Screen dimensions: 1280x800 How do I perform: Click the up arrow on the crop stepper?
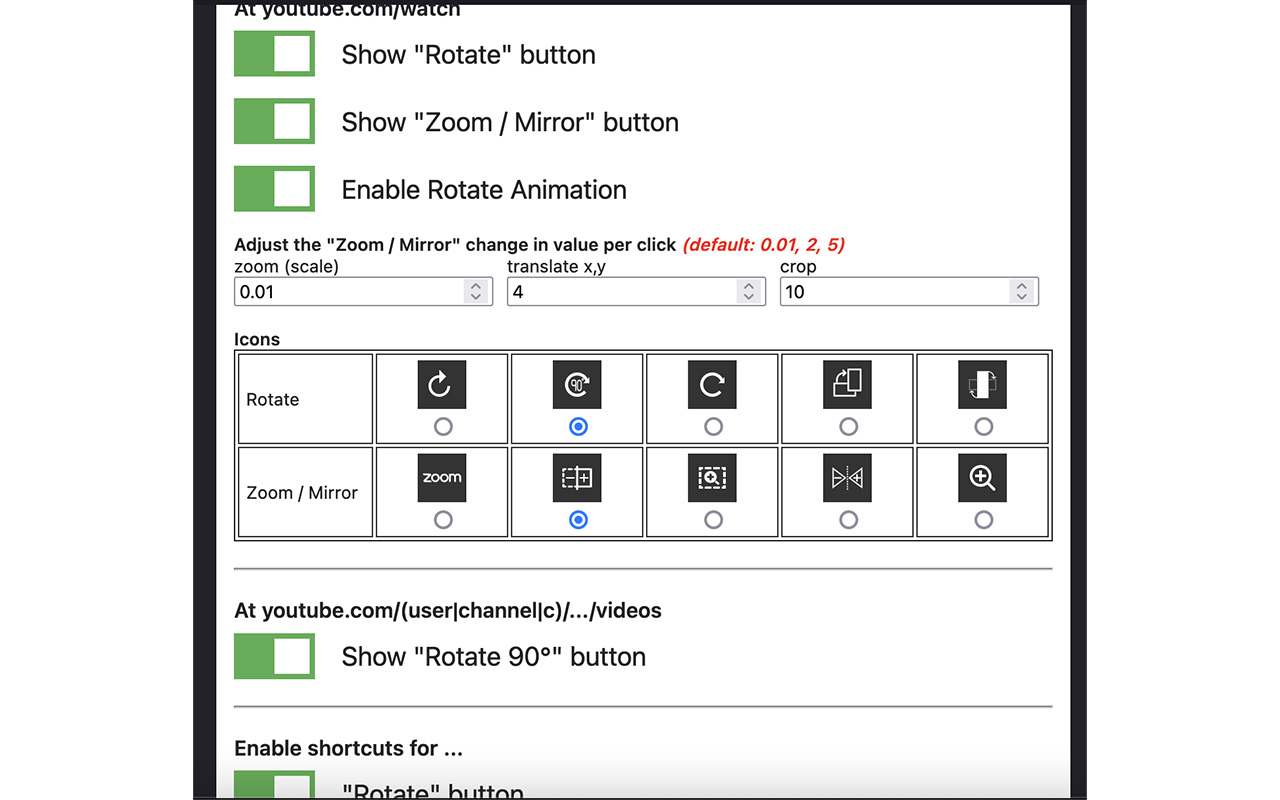pyautogui.click(x=1021, y=286)
